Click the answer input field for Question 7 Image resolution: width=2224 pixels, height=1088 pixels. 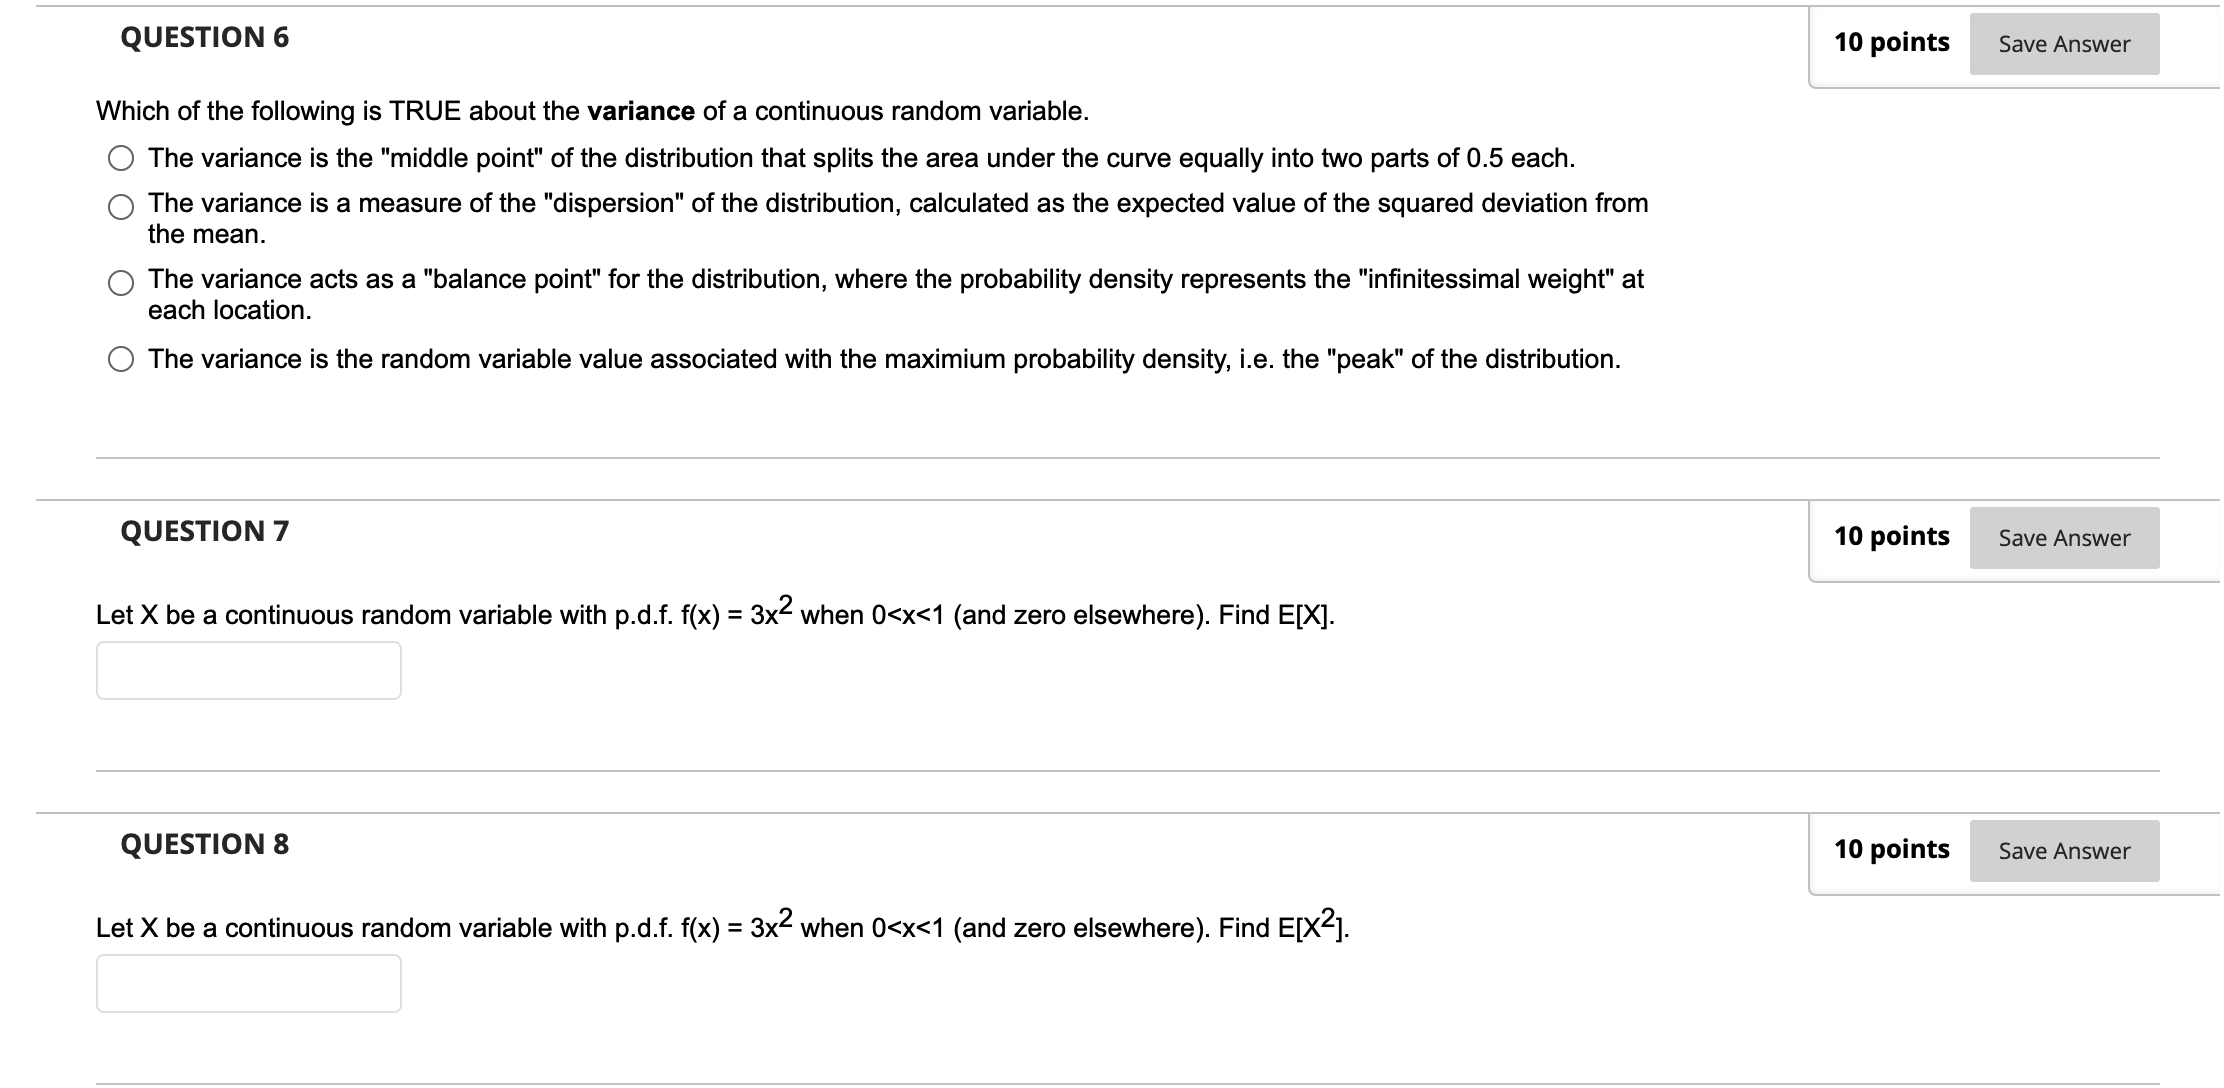click(x=248, y=669)
